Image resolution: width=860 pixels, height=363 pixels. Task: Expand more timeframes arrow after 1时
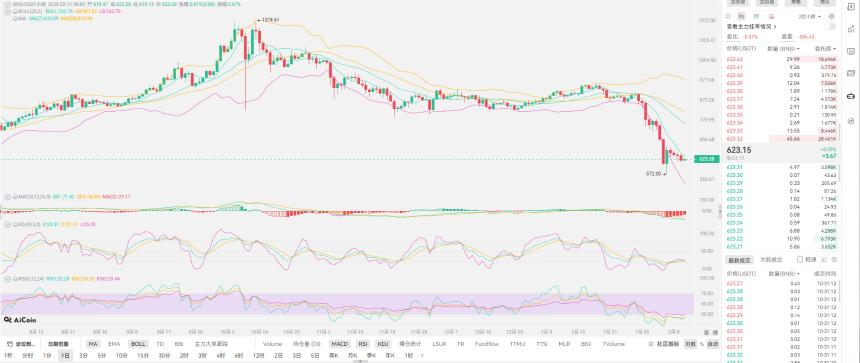pos(422,355)
